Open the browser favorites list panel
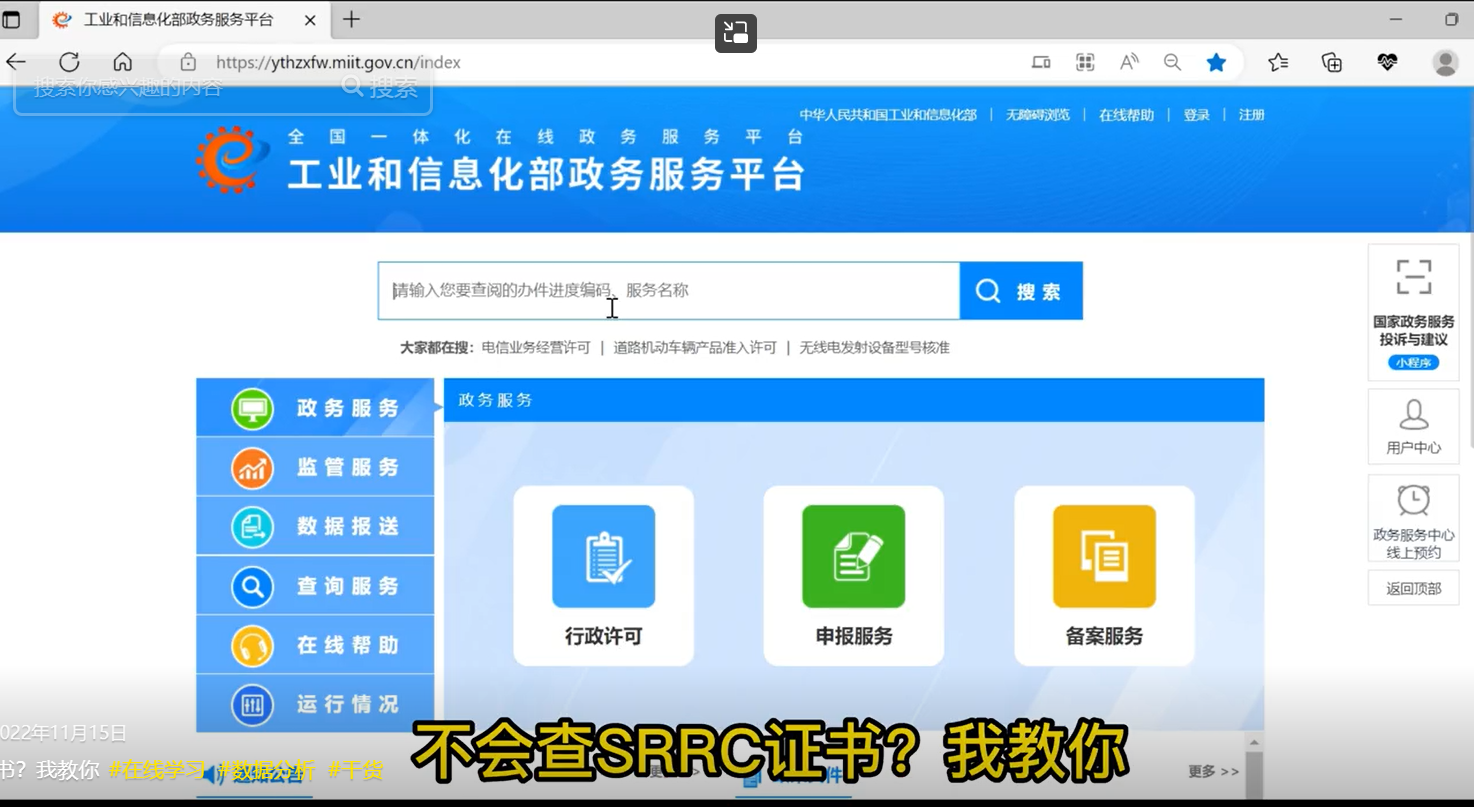Image resolution: width=1474 pixels, height=807 pixels. (1277, 62)
